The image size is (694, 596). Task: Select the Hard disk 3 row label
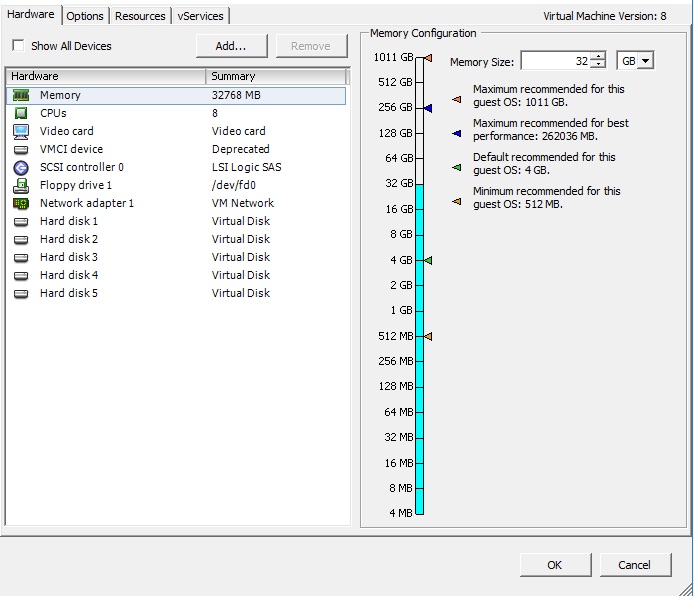pos(69,257)
